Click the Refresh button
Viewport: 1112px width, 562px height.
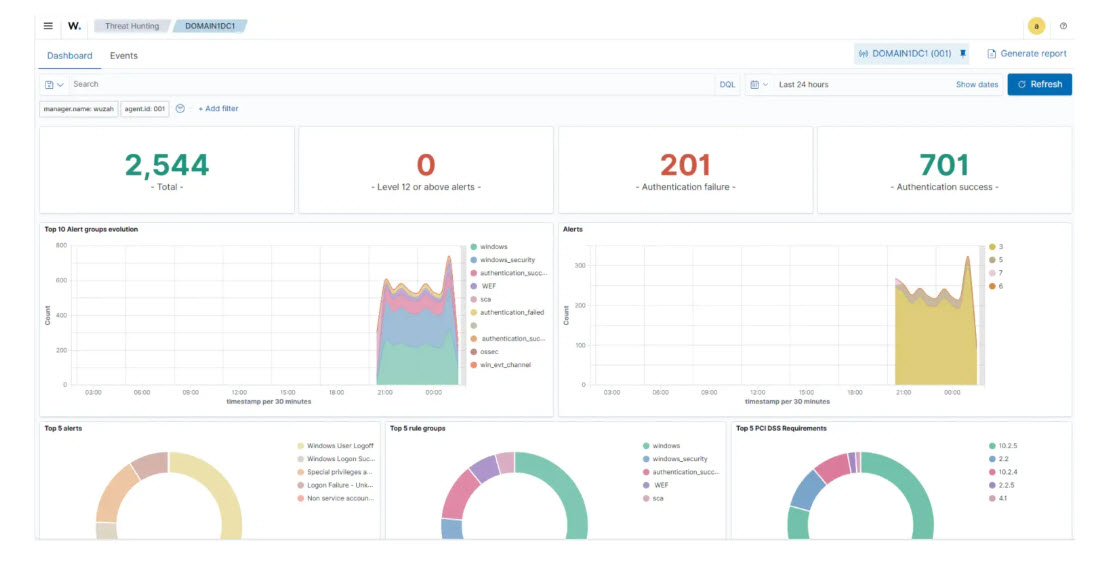point(1039,85)
